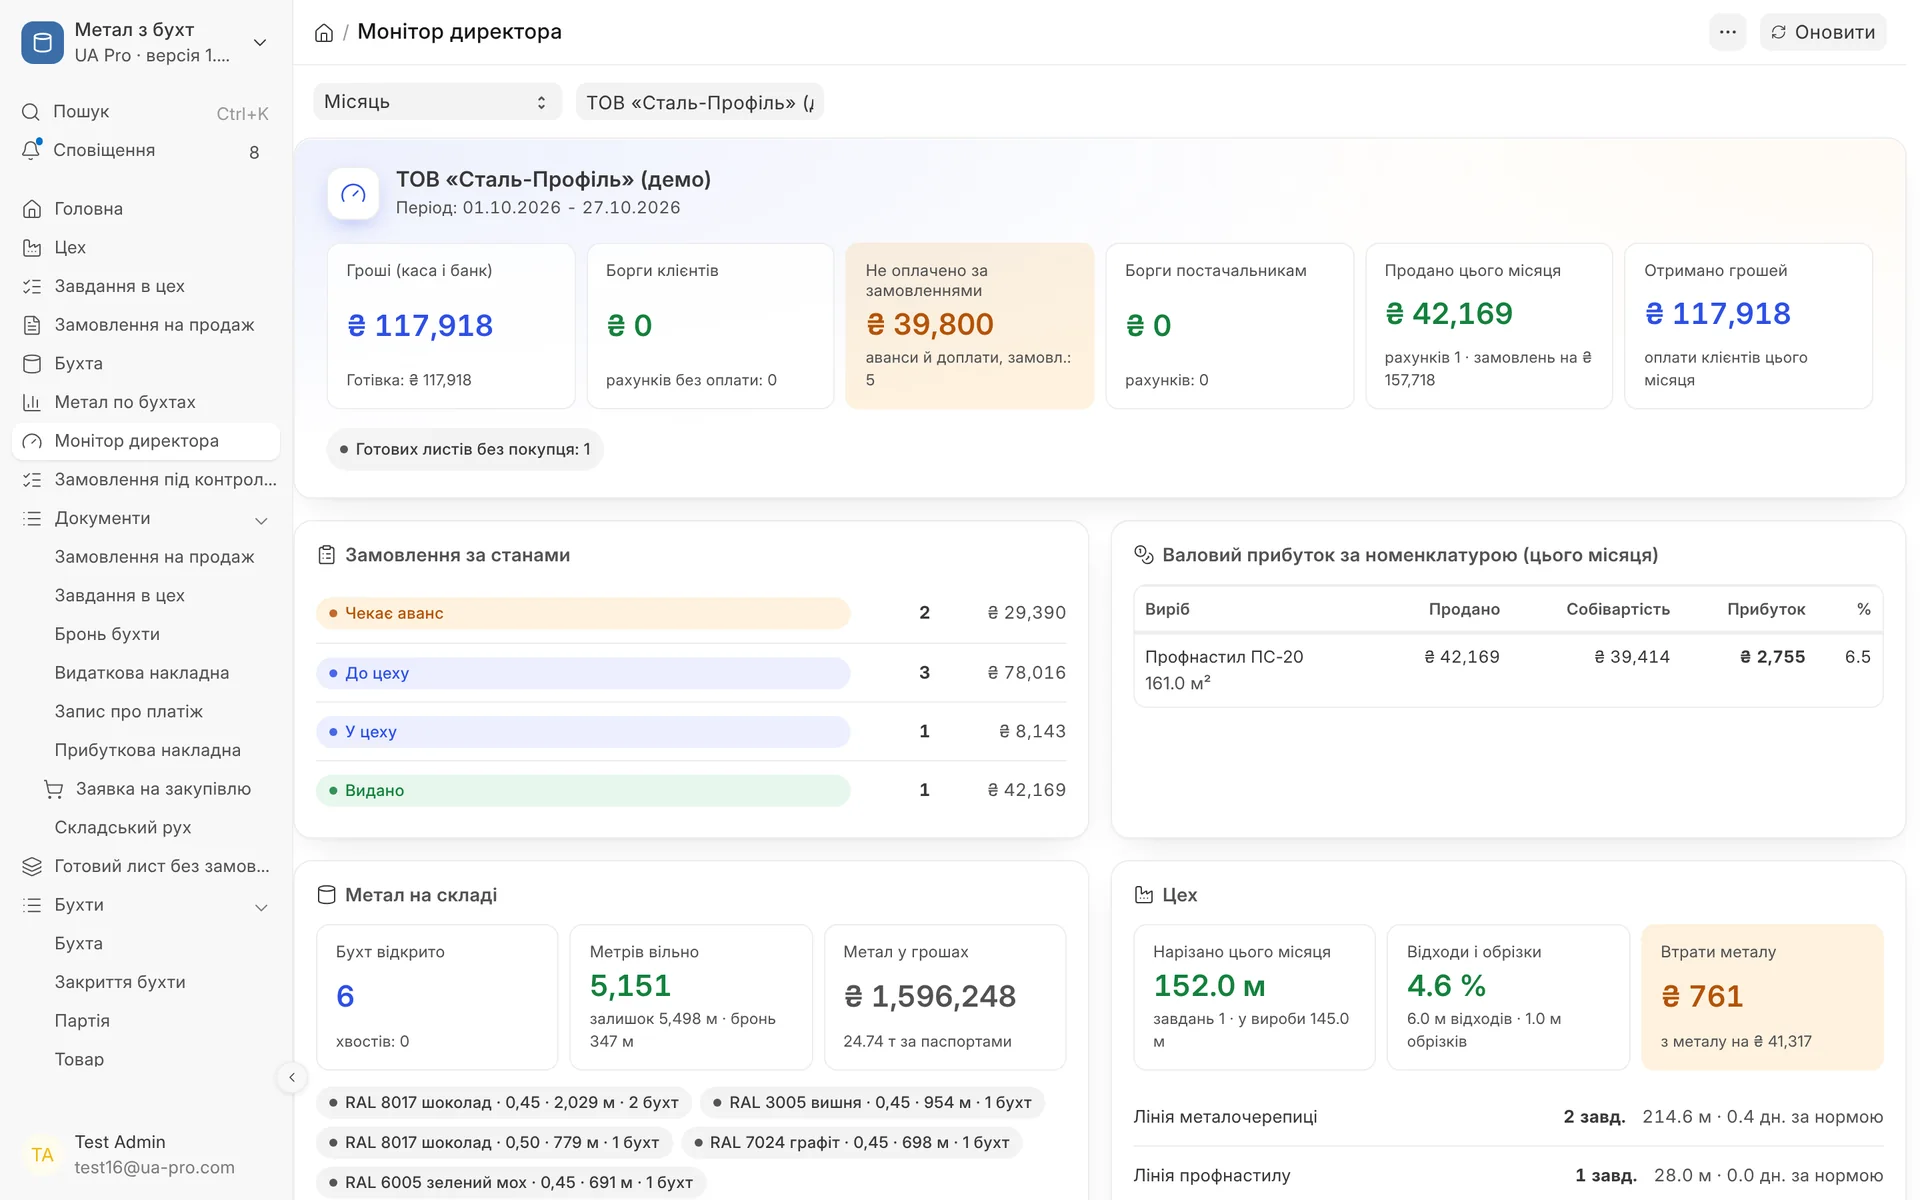Expand the workspace switcher chevron
Image resolution: width=1920 pixels, height=1200 pixels.
tap(260, 43)
